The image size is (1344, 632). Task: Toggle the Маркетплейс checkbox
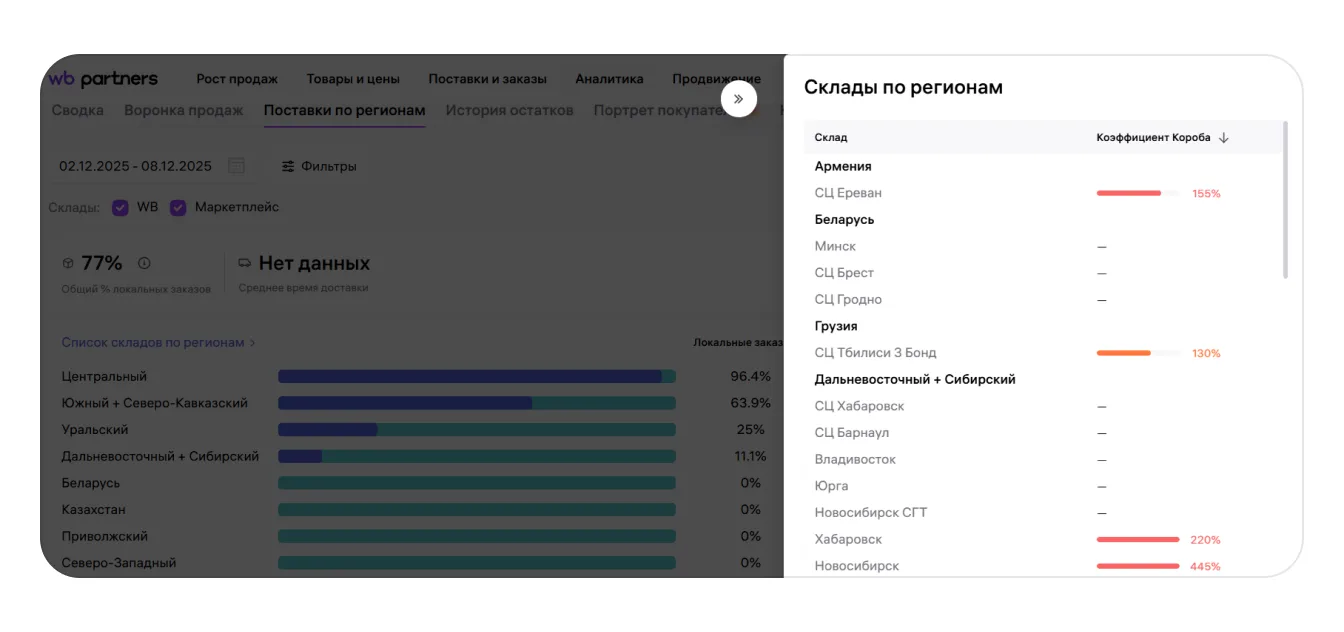(178, 208)
